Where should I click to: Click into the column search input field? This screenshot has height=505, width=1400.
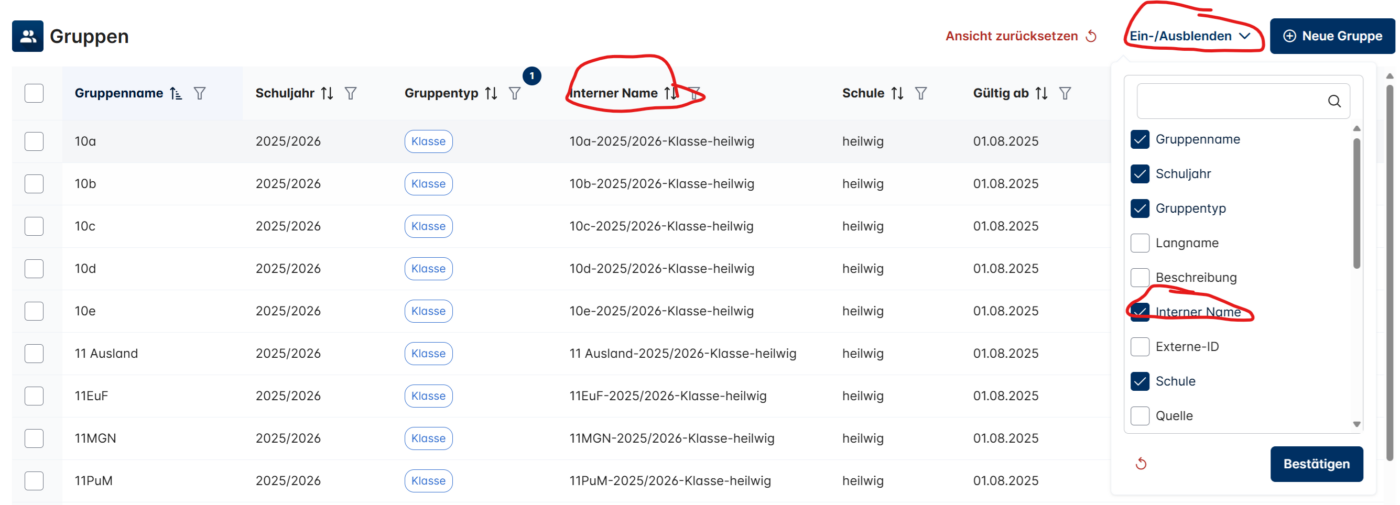point(1230,101)
